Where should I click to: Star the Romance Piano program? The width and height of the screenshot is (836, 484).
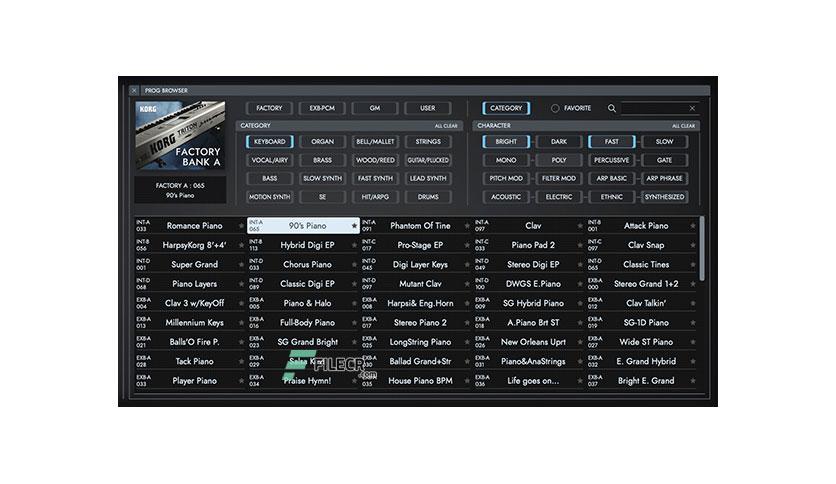click(x=241, y=226)
